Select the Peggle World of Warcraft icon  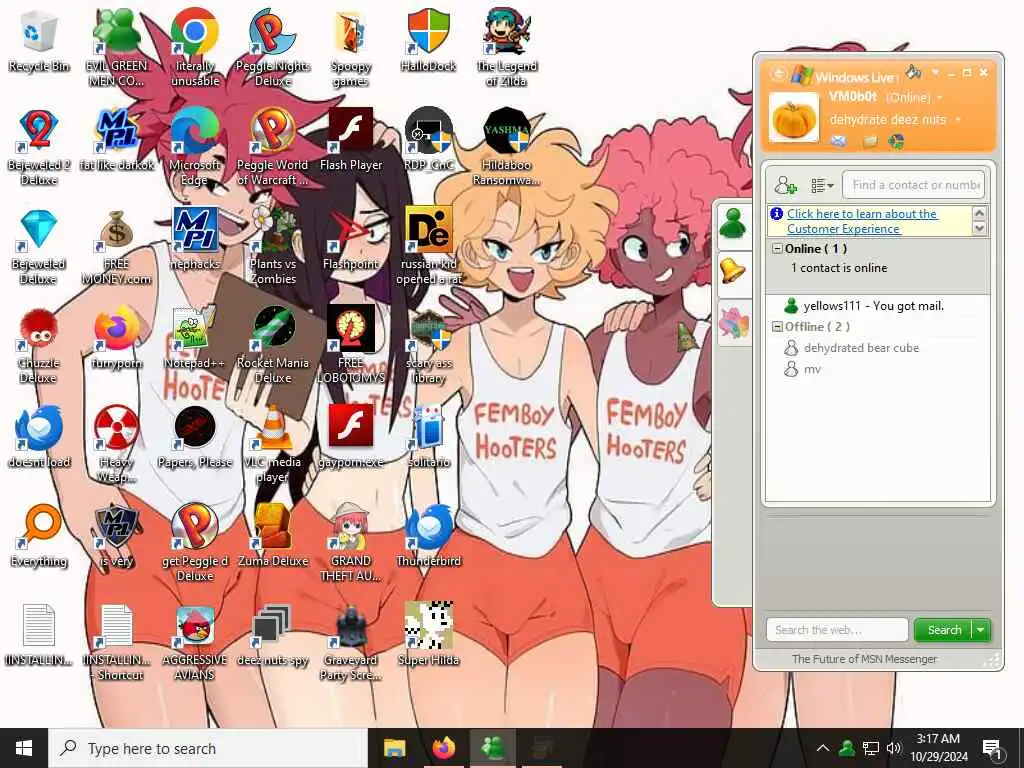click(x=272, y=147)
